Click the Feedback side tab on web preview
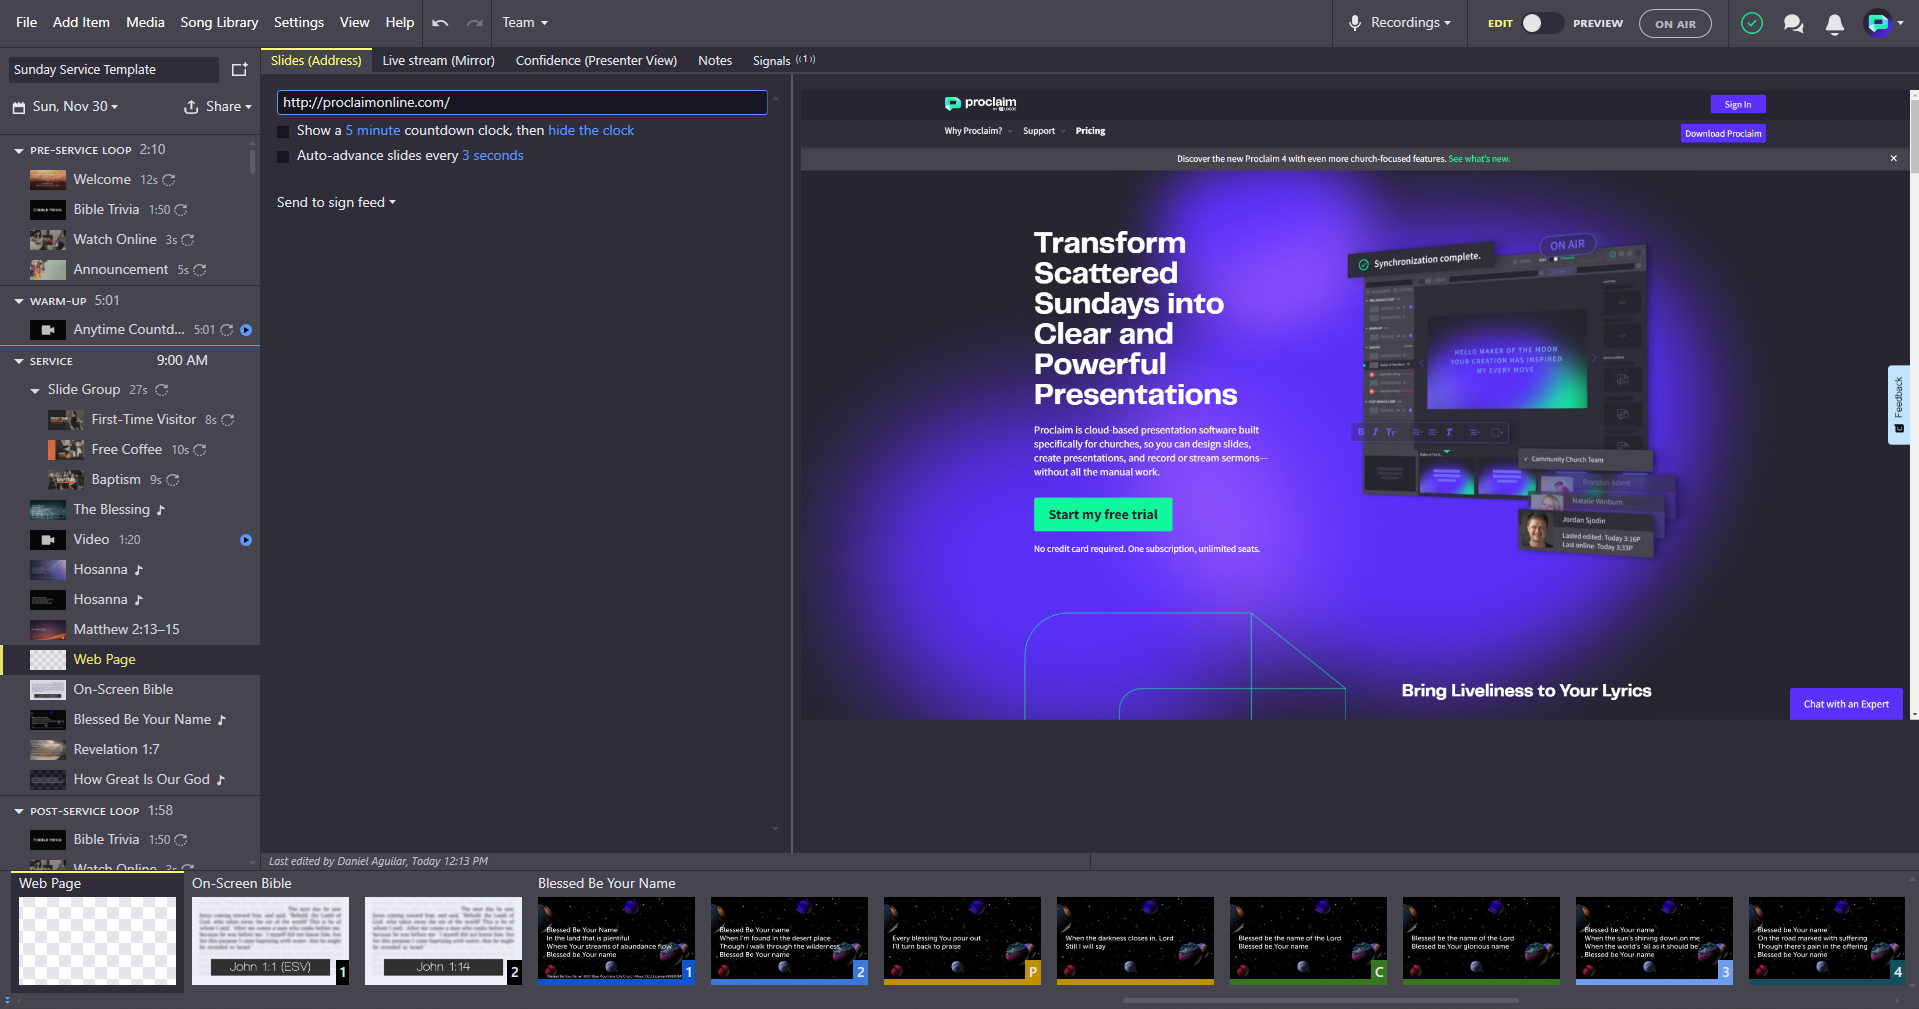1919x1009 pixels. coord(1898,404)
